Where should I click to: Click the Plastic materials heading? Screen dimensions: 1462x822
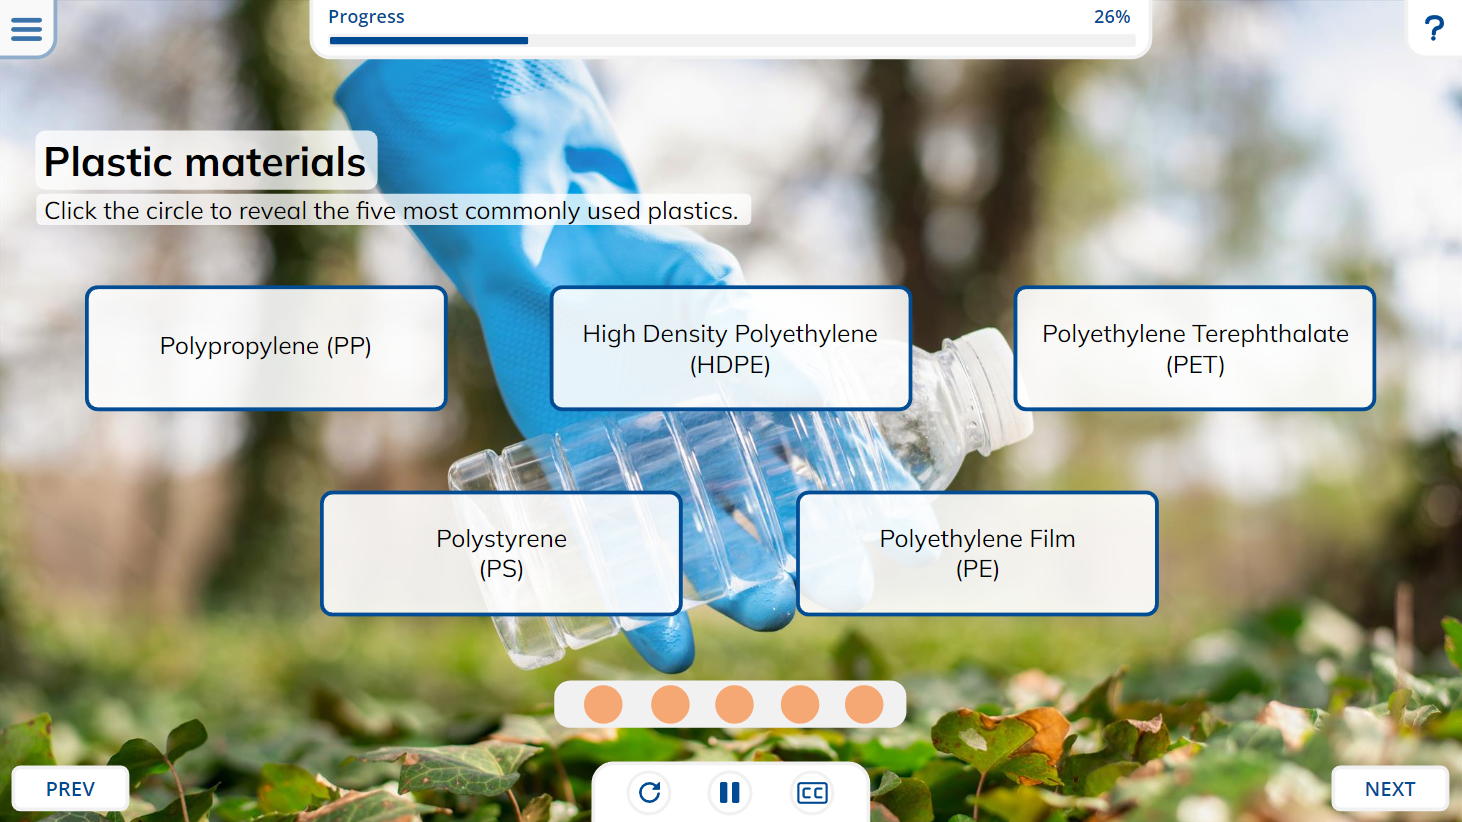coord(205,162)
